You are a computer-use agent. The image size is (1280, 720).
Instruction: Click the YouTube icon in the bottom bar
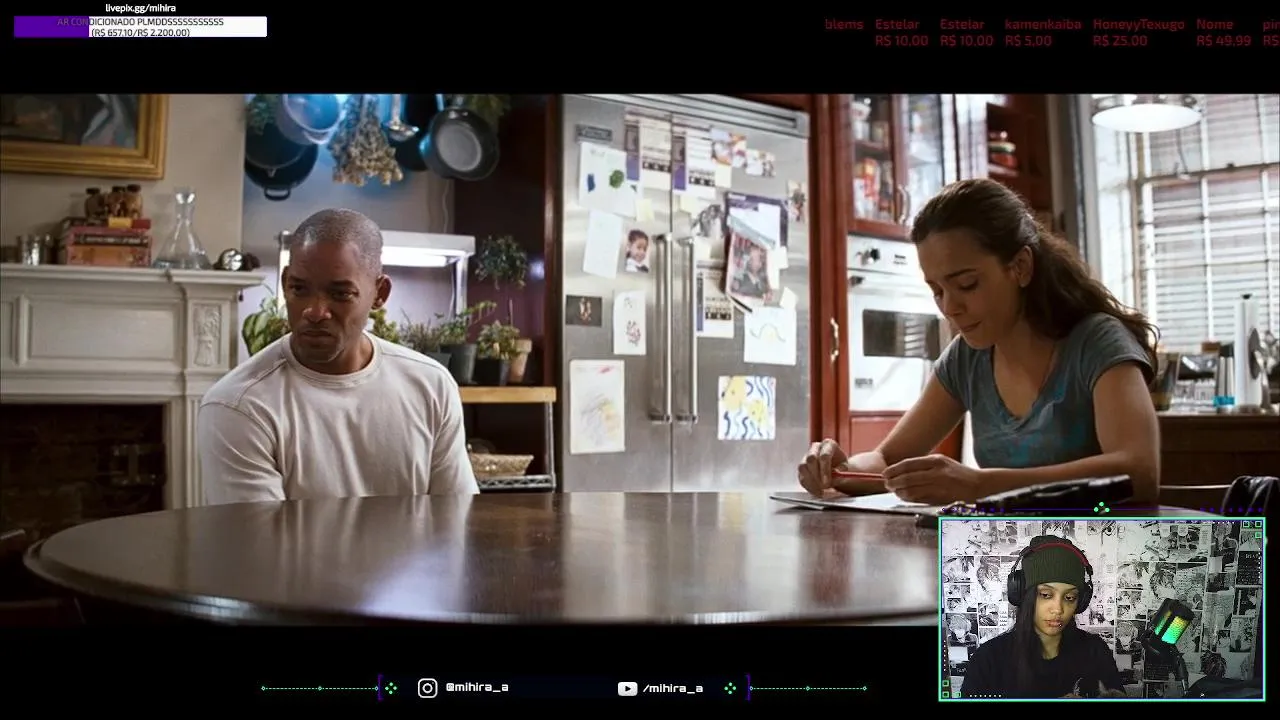(627, 688)
